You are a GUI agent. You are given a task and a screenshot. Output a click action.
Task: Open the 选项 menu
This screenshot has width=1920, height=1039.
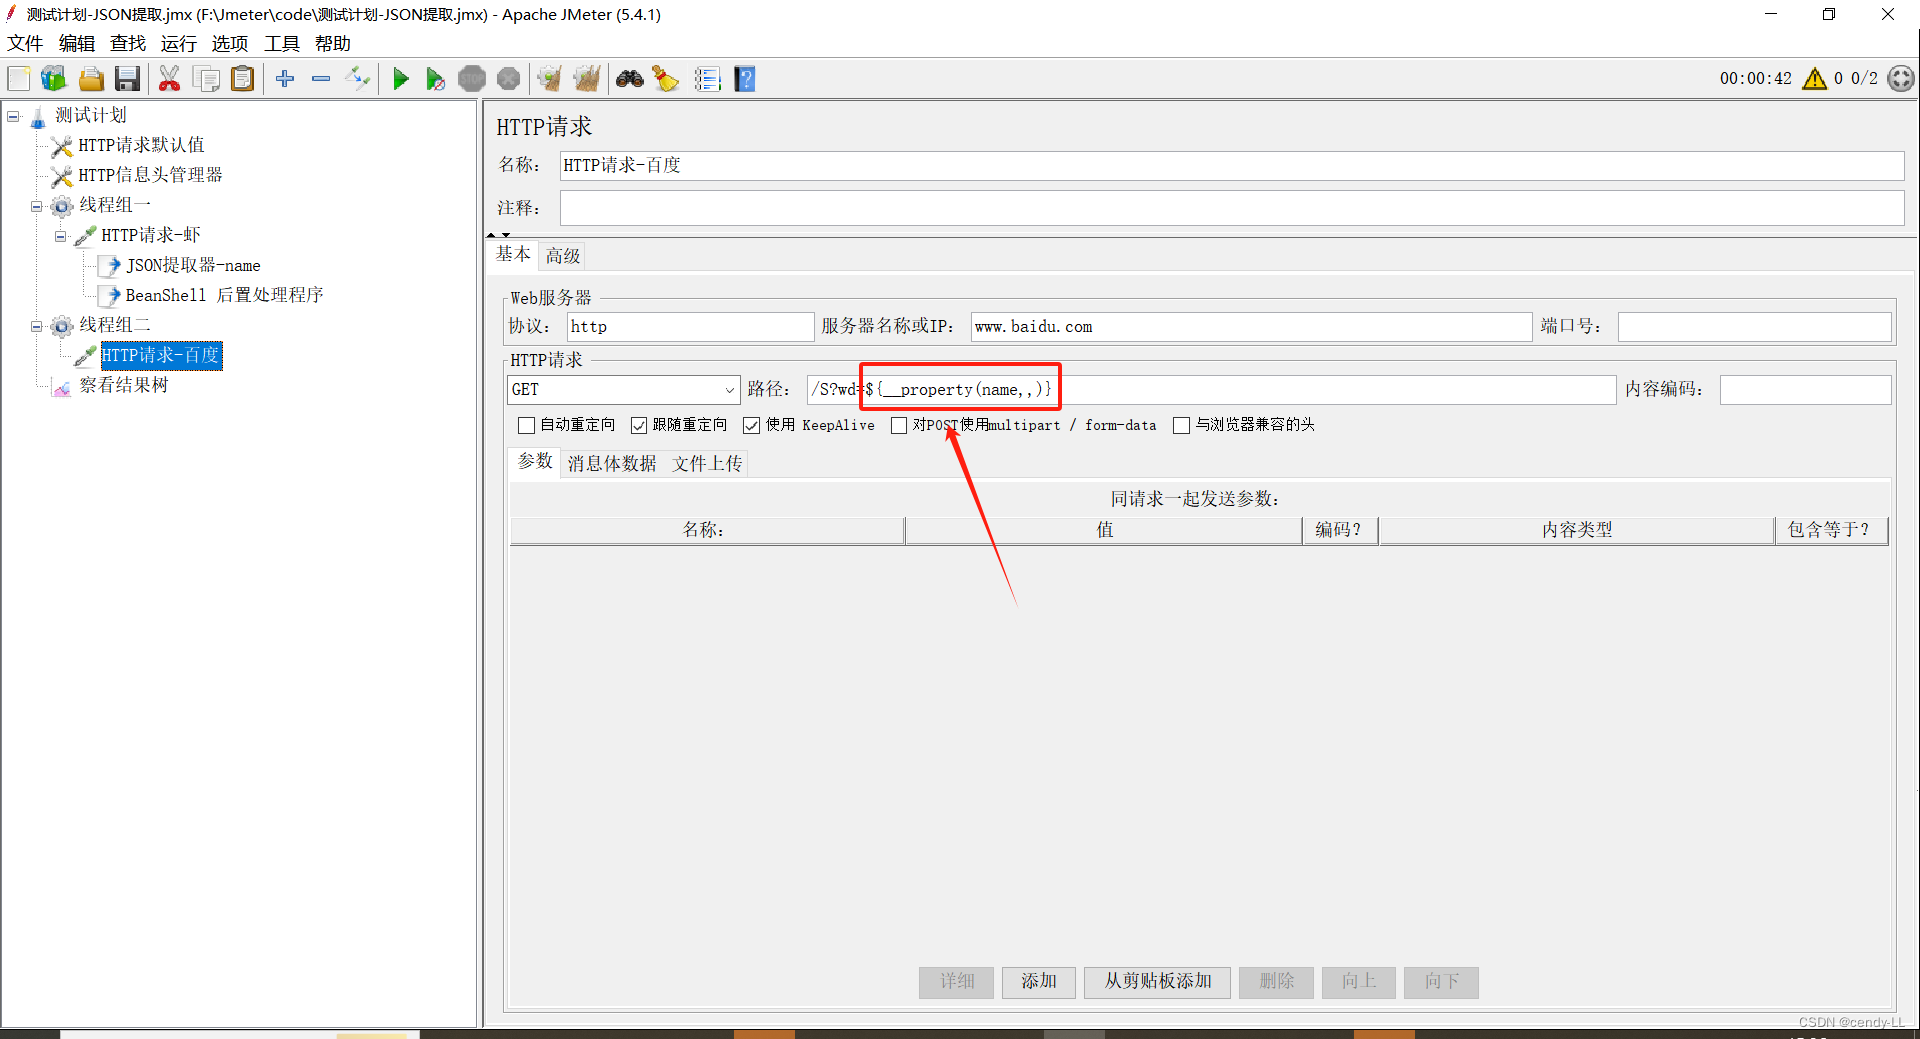(x=230, y=44)
